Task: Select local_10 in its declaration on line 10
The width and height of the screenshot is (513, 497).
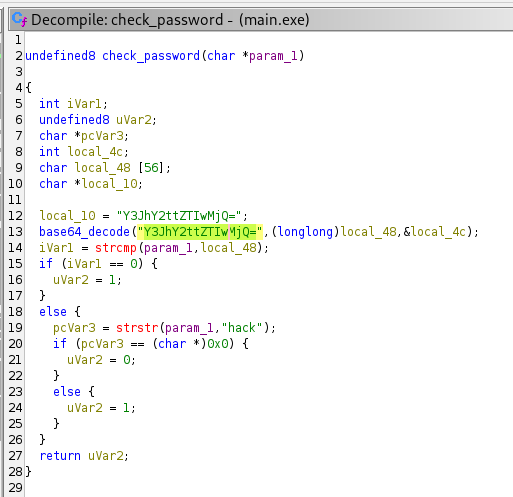Action: click(x=109, y=184)
